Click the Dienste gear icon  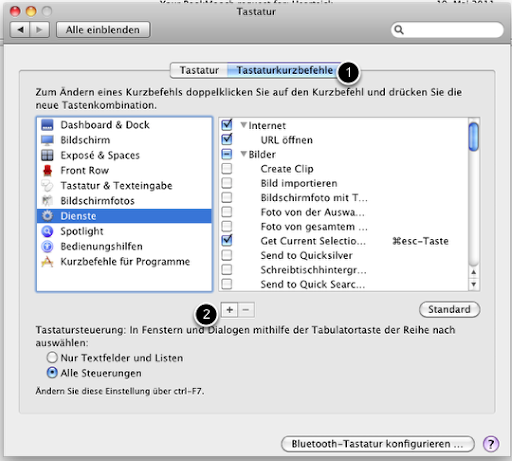tap(47, 216)
